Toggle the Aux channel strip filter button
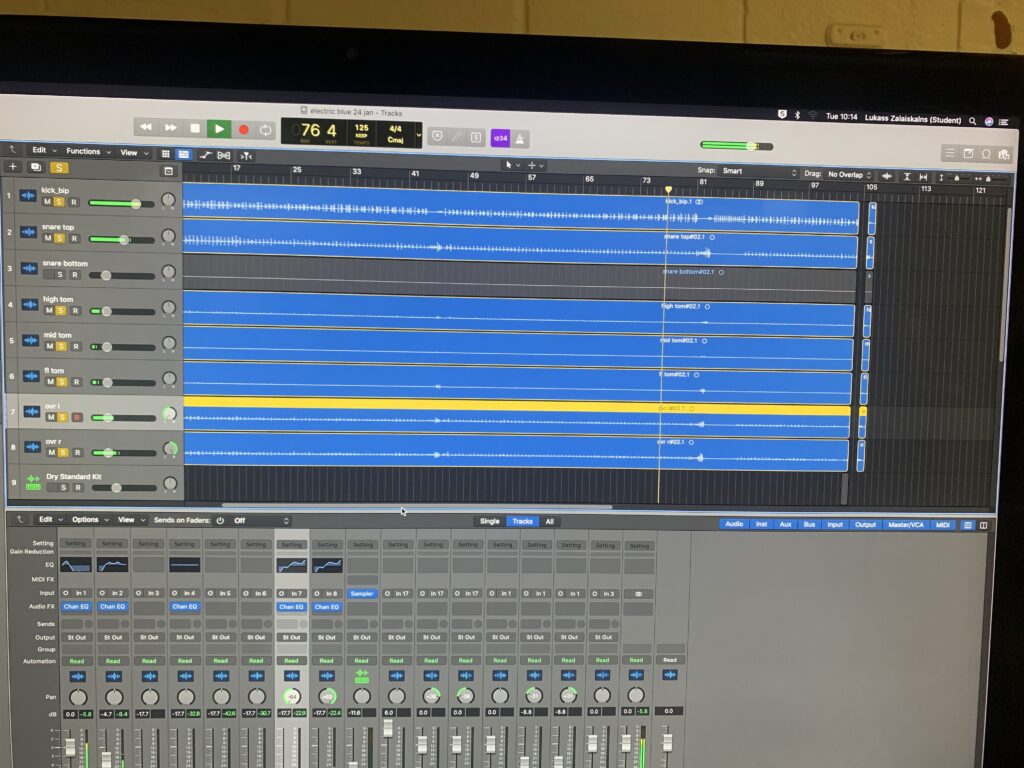The width and height of the screenshot is (1024, 768). pos(786,524)
